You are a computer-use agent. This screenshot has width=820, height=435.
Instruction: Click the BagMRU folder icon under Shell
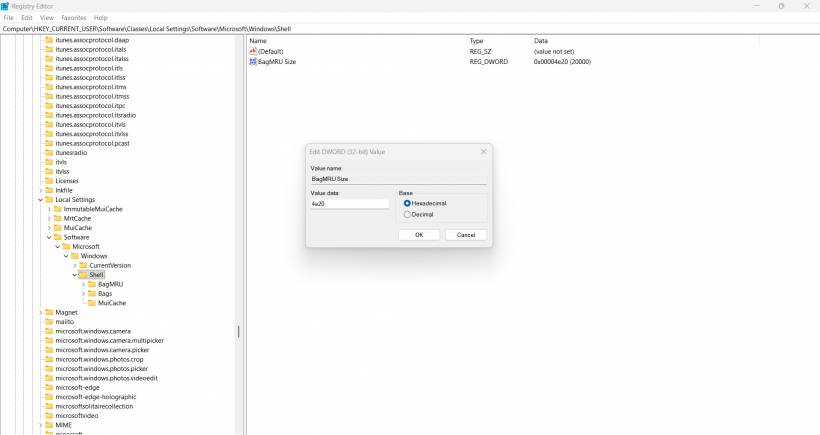coord(92,284)
